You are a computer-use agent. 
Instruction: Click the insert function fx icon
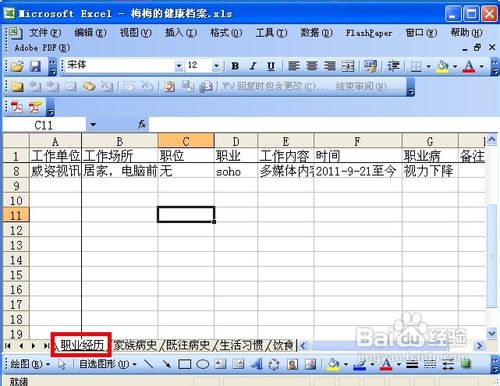(142, 125)
